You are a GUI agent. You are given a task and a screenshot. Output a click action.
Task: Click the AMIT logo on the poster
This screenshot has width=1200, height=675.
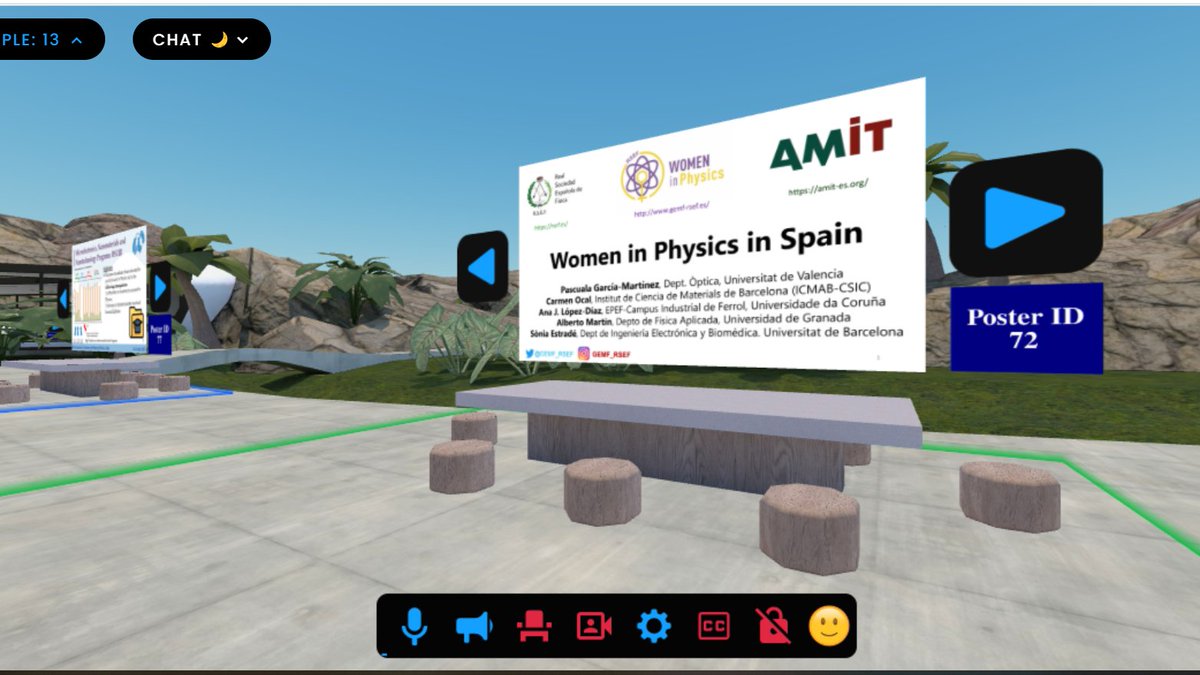(x=831, y=145)
